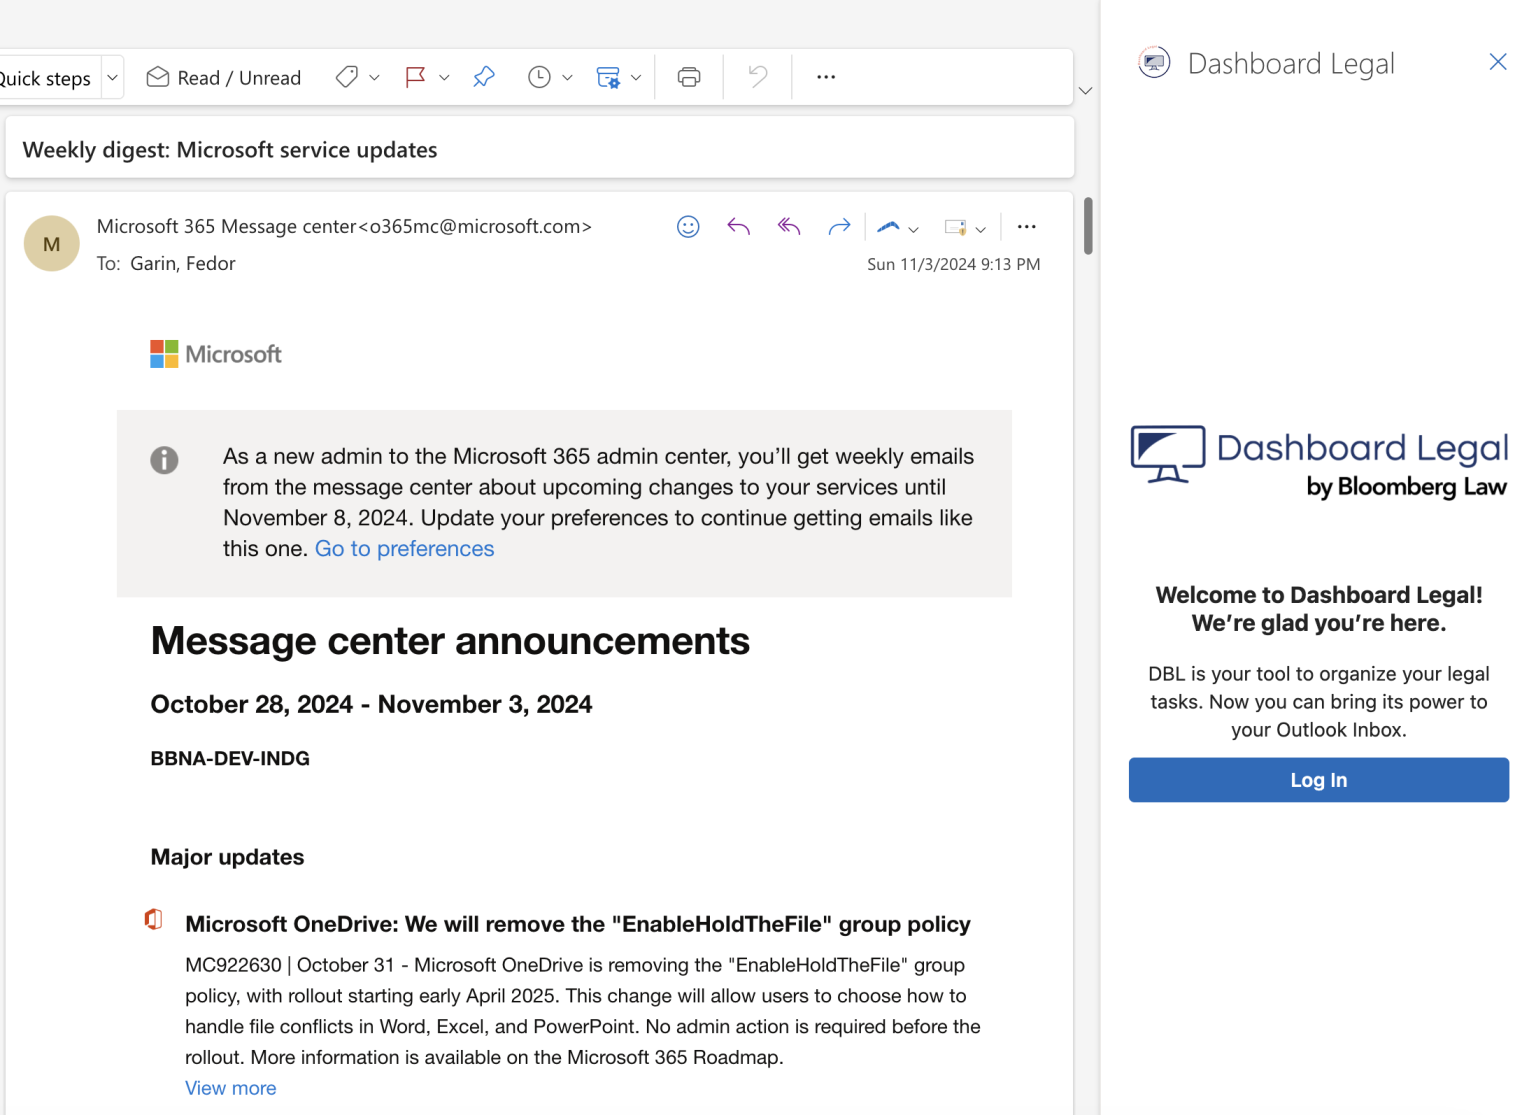Image resolution: width=1536 pixels, height=1115 pixels.
Task: Print the email
Action: [x=688, y=77]
